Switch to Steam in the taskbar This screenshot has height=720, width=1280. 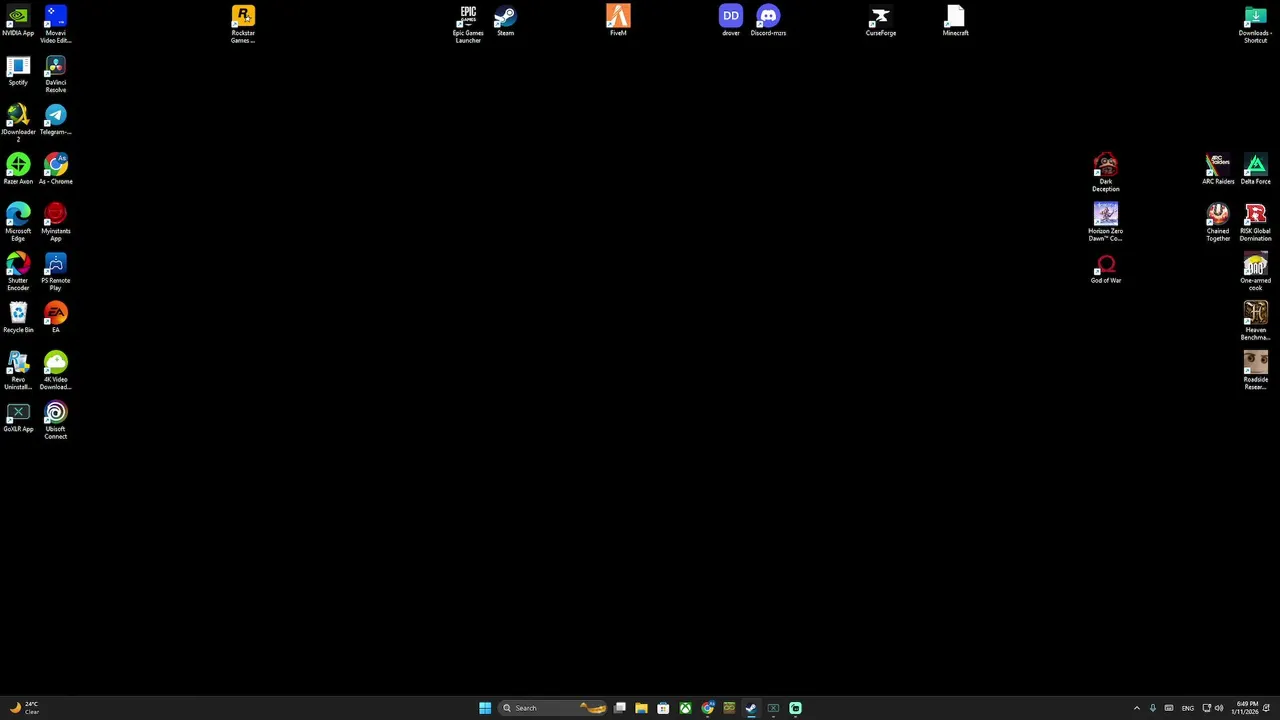[751, 708]
